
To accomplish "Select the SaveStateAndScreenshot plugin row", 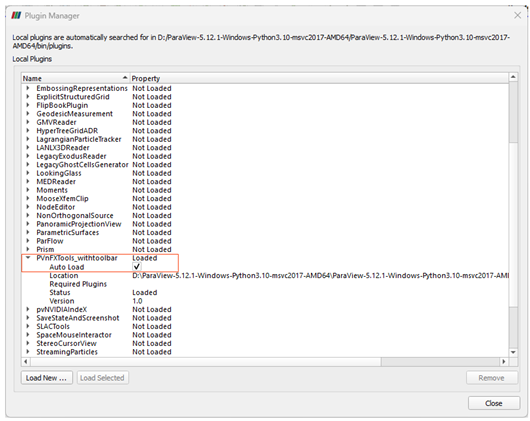I will tap(265, 318).
